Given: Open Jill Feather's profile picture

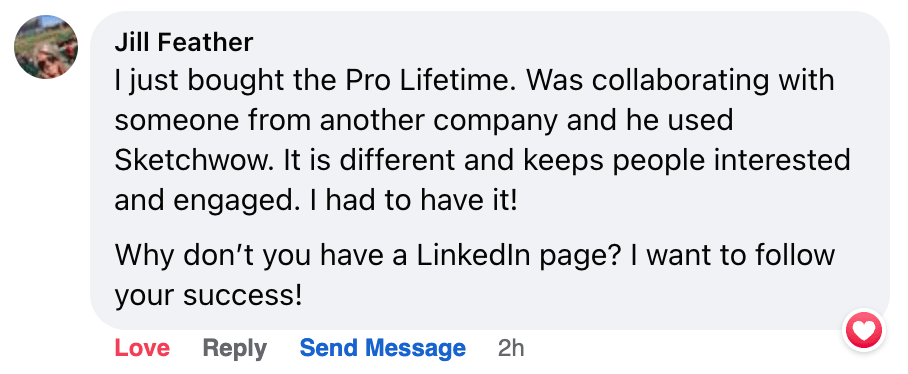Looking at the screenshot, I should pos(46,47).
